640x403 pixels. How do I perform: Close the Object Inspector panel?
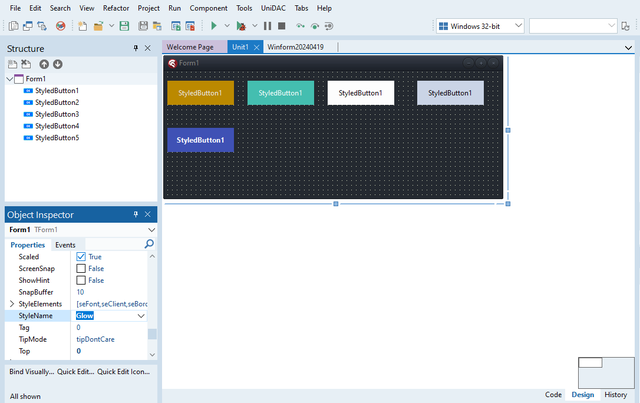[148, 214]
